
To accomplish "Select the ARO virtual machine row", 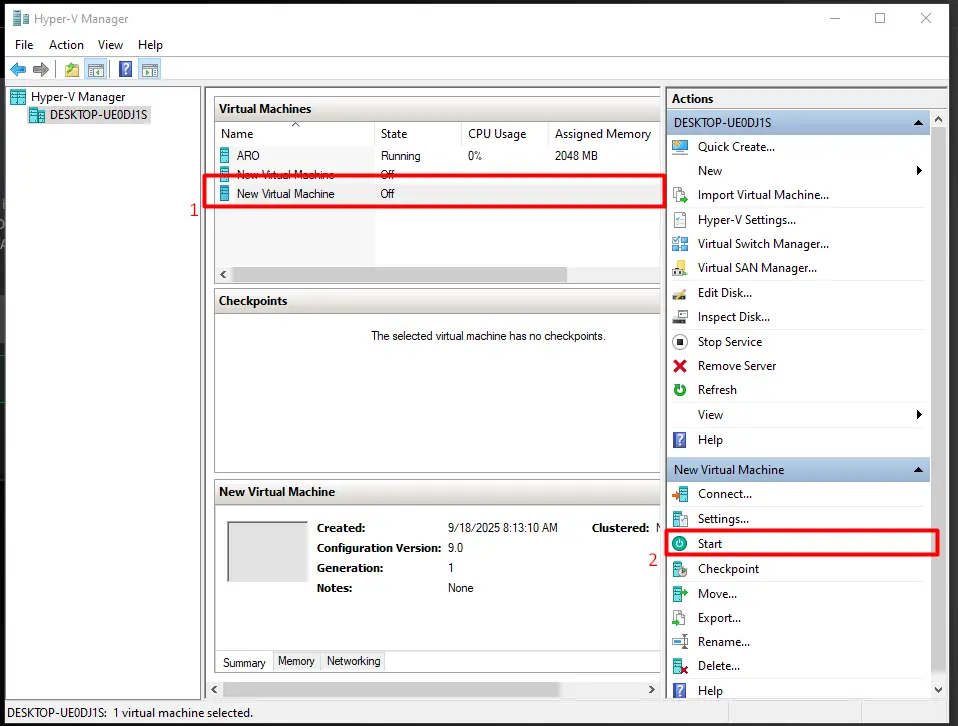I will tap(437, 156).
